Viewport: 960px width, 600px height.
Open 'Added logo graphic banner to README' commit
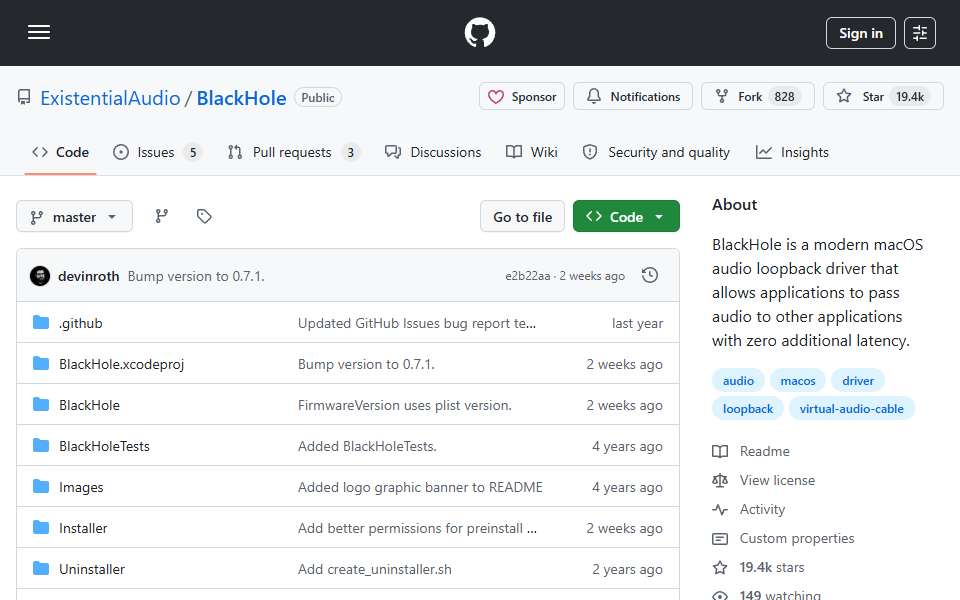(420, 487)
